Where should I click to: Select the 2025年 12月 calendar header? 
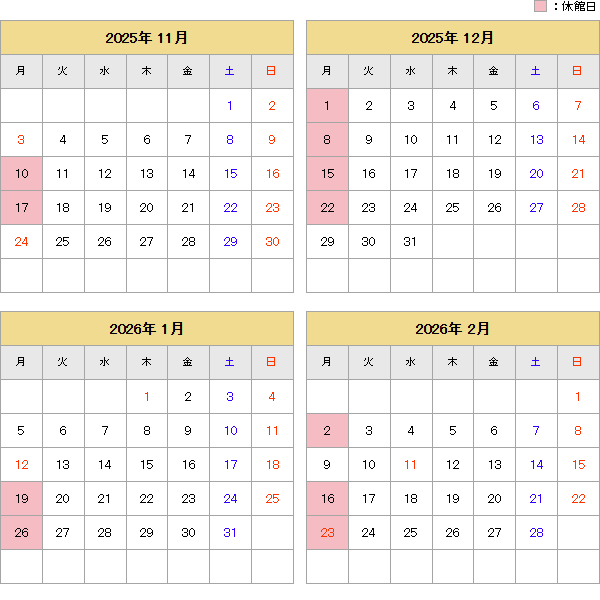[x=452, y=38]
